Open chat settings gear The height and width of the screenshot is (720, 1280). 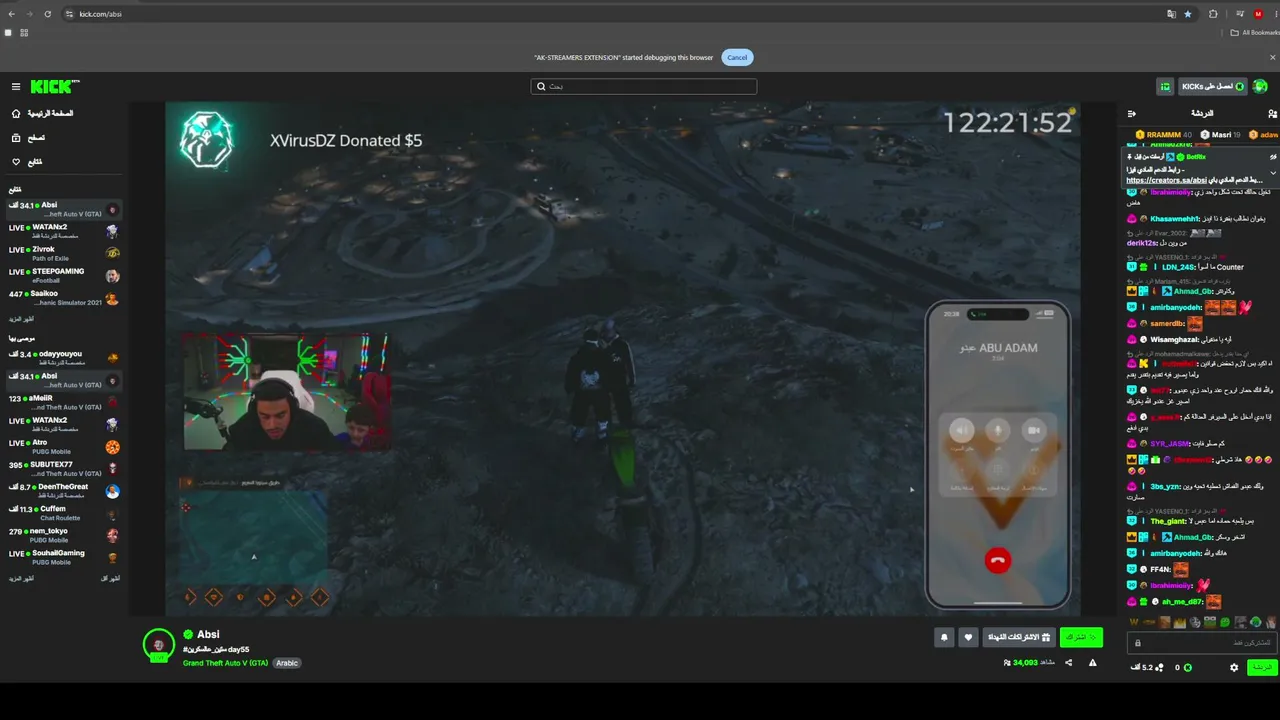click(1234, 667)
